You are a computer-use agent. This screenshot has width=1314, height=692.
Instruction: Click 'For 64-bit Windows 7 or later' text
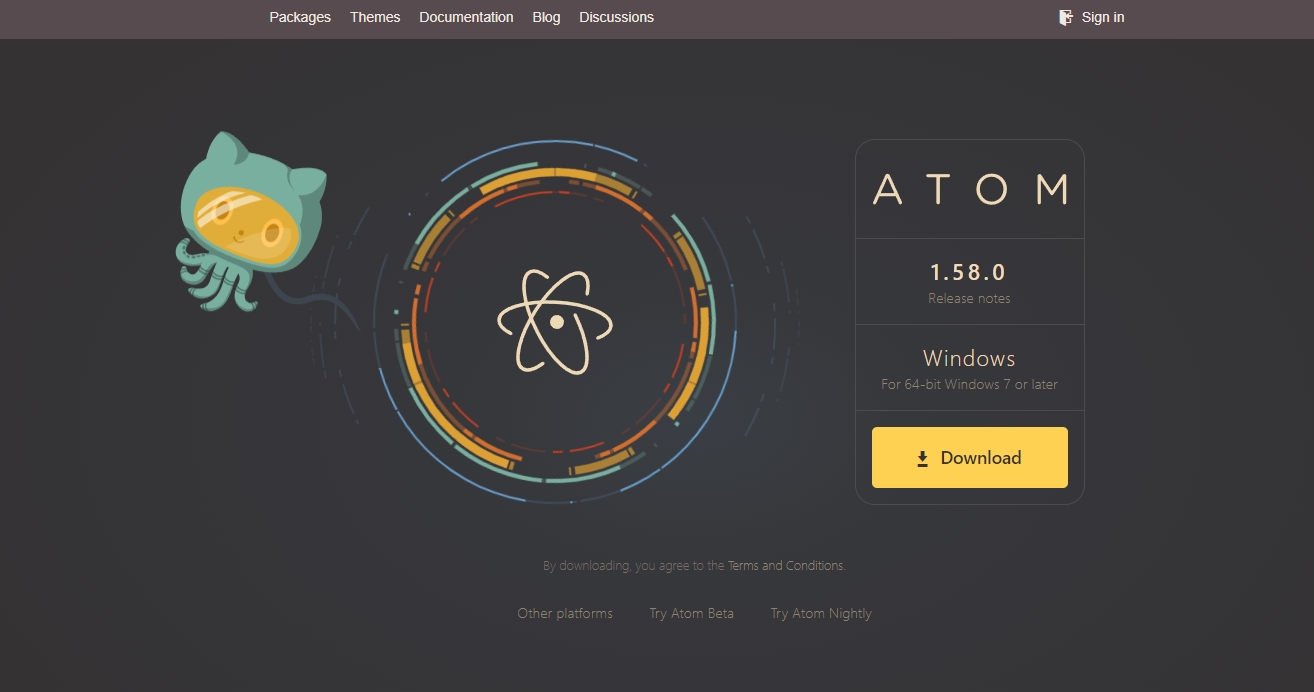coord(969,384)
